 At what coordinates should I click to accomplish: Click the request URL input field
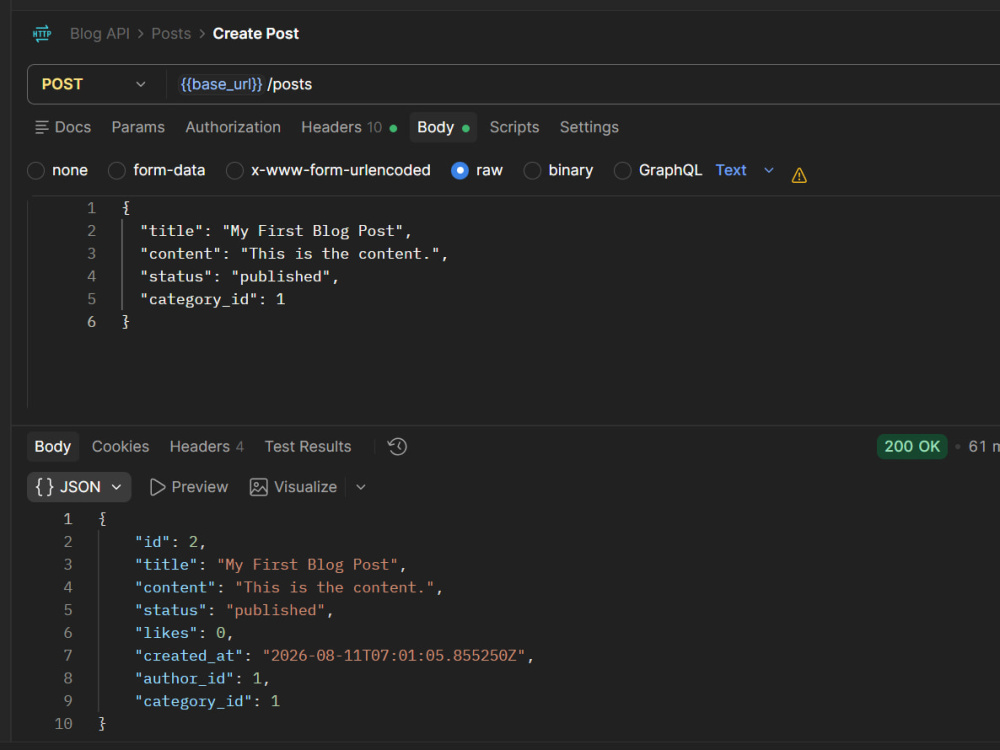tap(584, 84)
